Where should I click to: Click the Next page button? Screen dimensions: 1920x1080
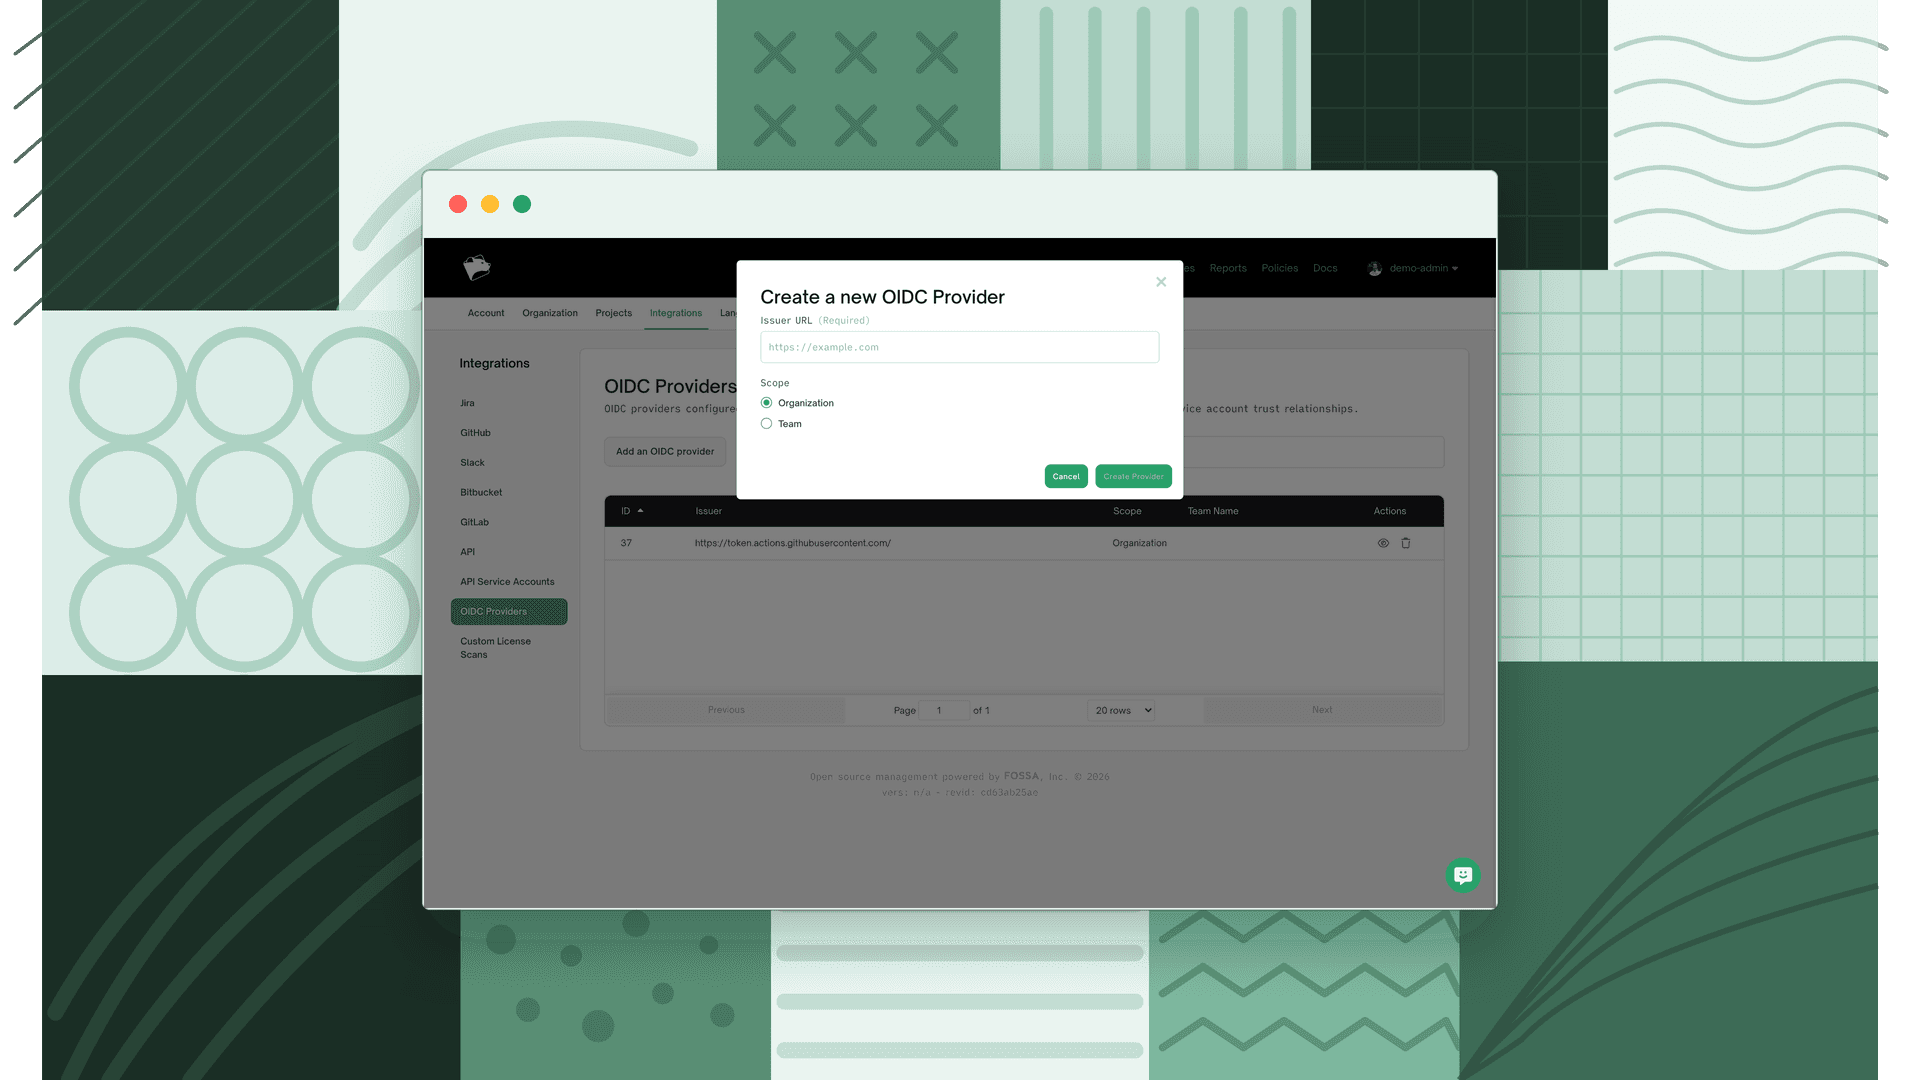coord(1322,710)
